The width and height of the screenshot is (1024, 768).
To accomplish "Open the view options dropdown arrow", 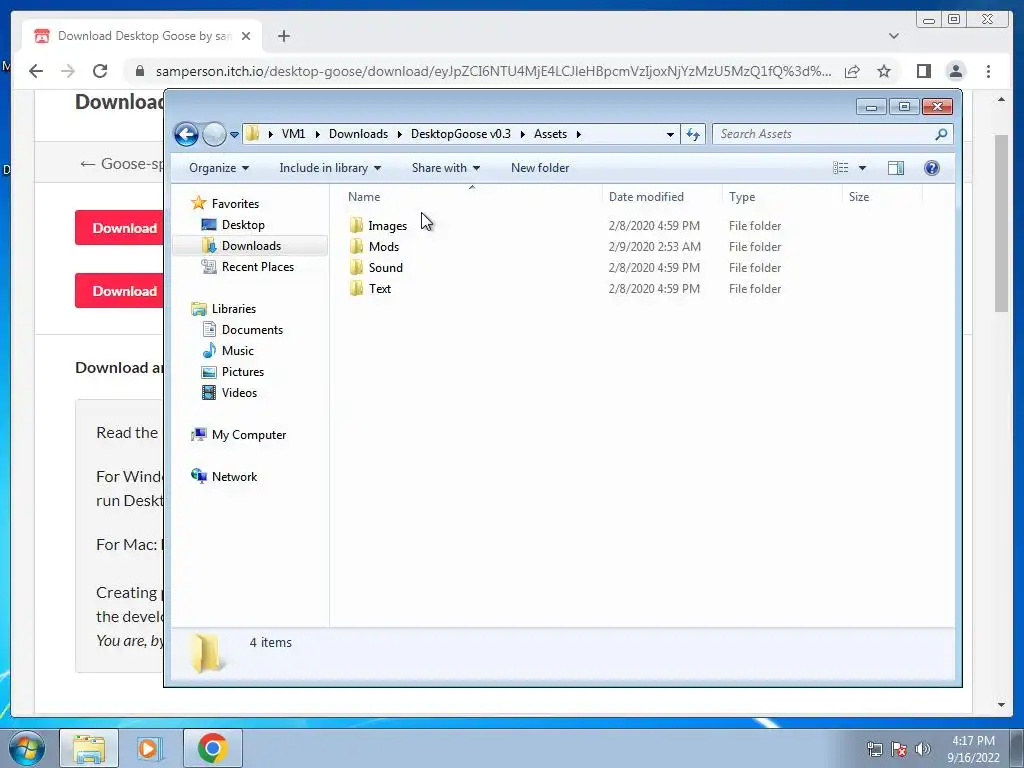I will pos(862,168).
